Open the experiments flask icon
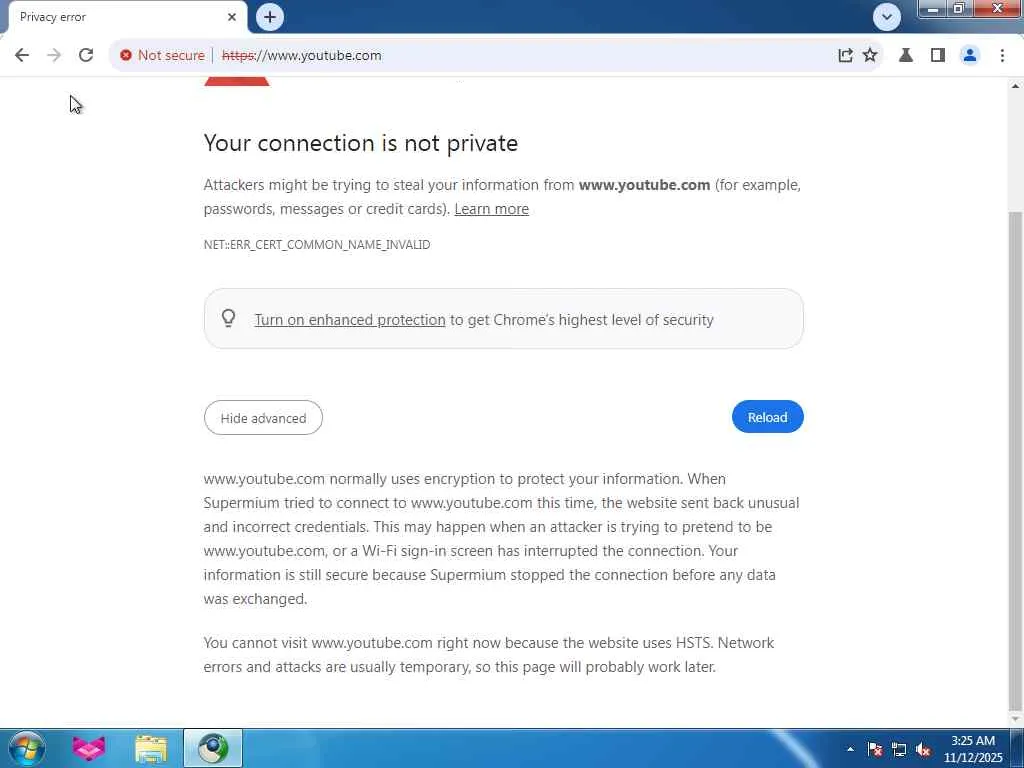The height and width of the screenshot is (768, 1024). 906,55
